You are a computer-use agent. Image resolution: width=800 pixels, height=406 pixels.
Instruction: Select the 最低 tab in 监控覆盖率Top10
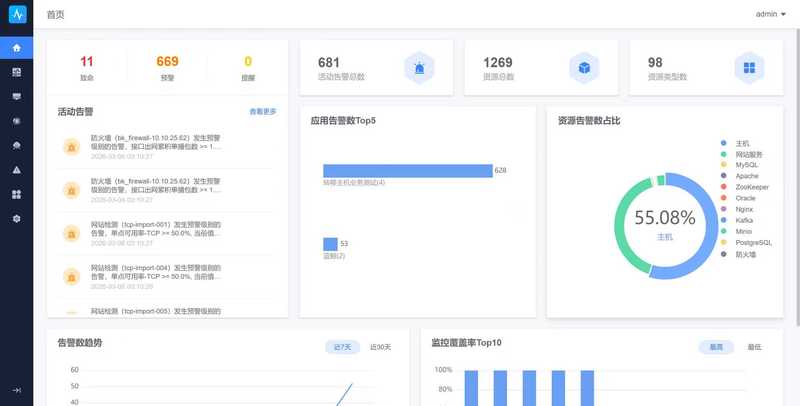pyautogui.click(x=754, y=347)
